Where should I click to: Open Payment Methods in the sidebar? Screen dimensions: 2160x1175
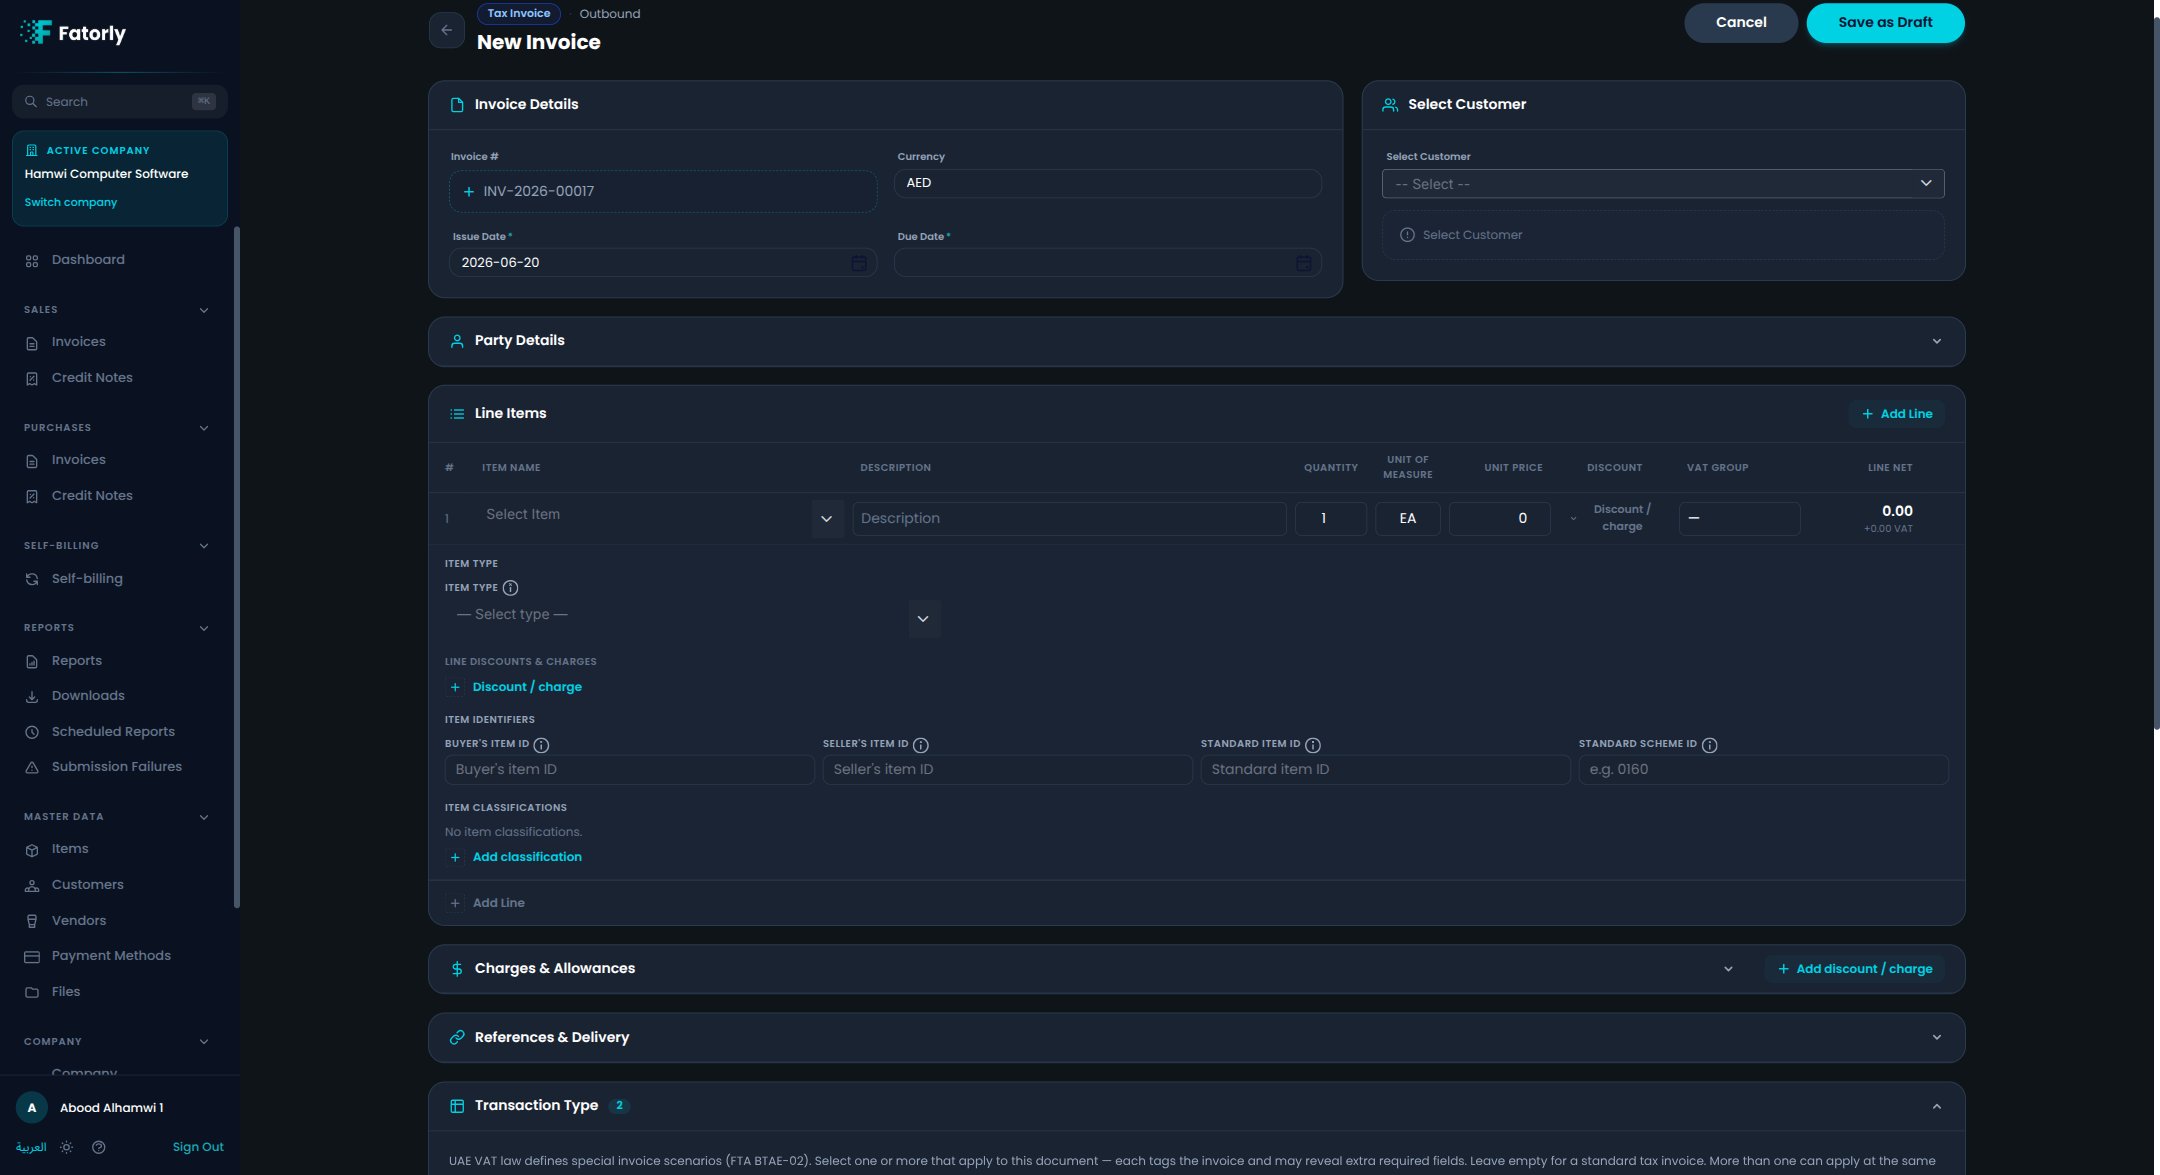111,956
